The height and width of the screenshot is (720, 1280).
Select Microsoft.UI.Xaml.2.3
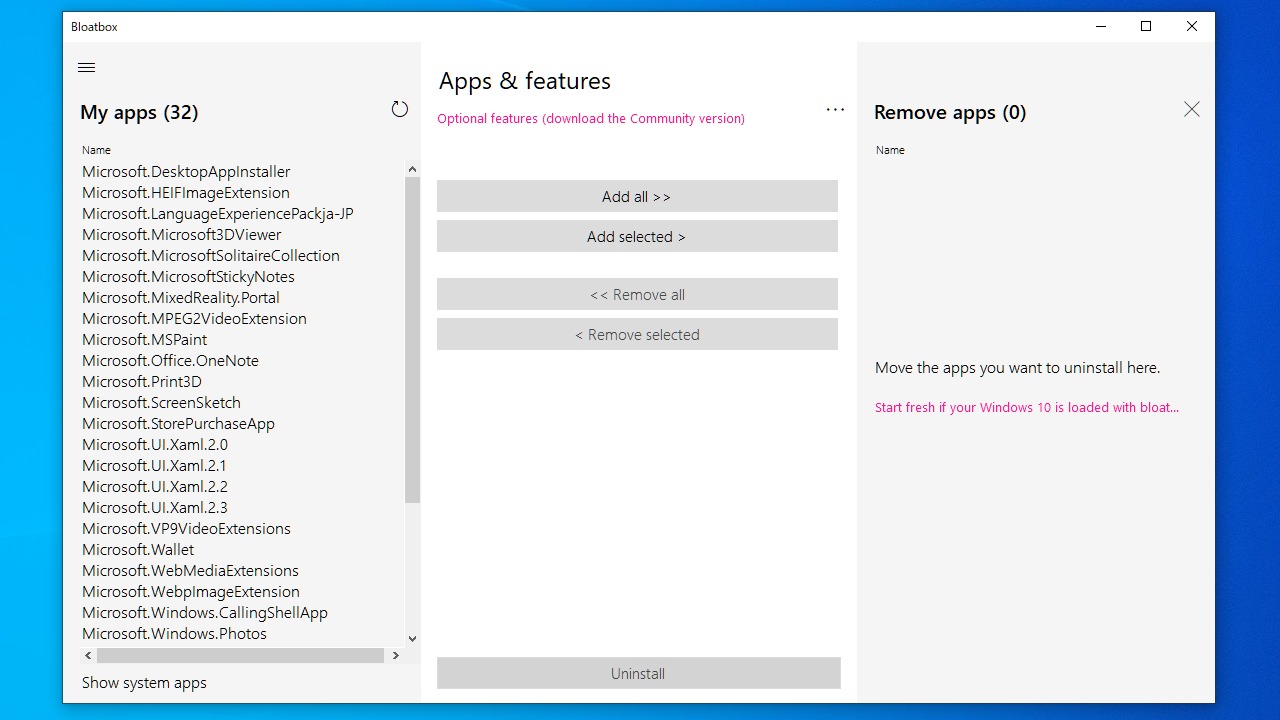155,508
